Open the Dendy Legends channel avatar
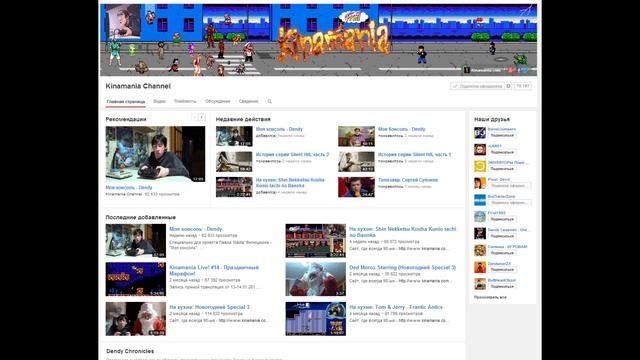Viewport: 640px width, 360px height. 480,233
